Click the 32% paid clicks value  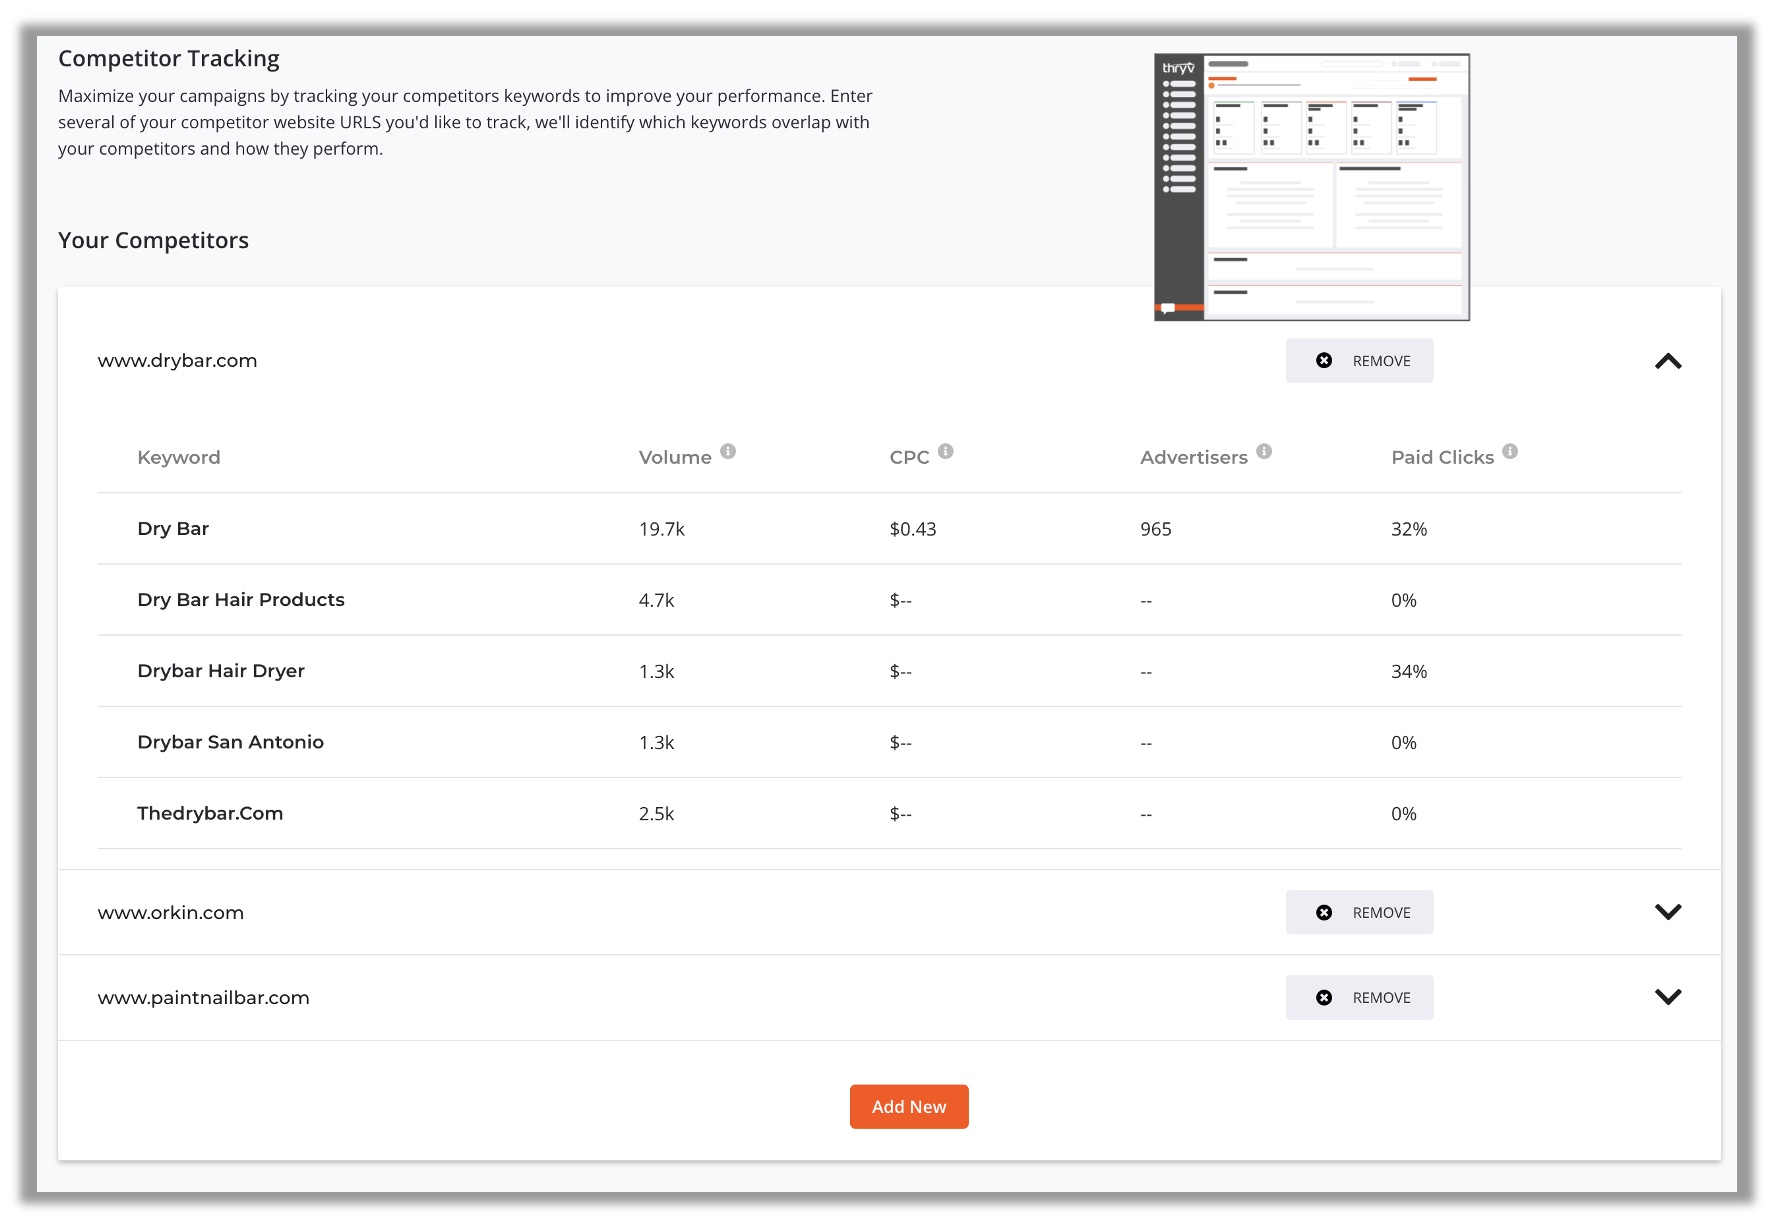coord(1409,529)
